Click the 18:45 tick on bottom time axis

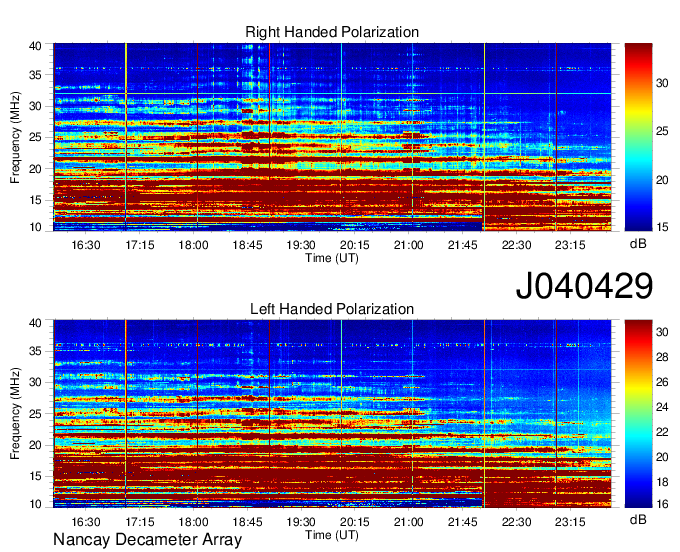[247, 522]
